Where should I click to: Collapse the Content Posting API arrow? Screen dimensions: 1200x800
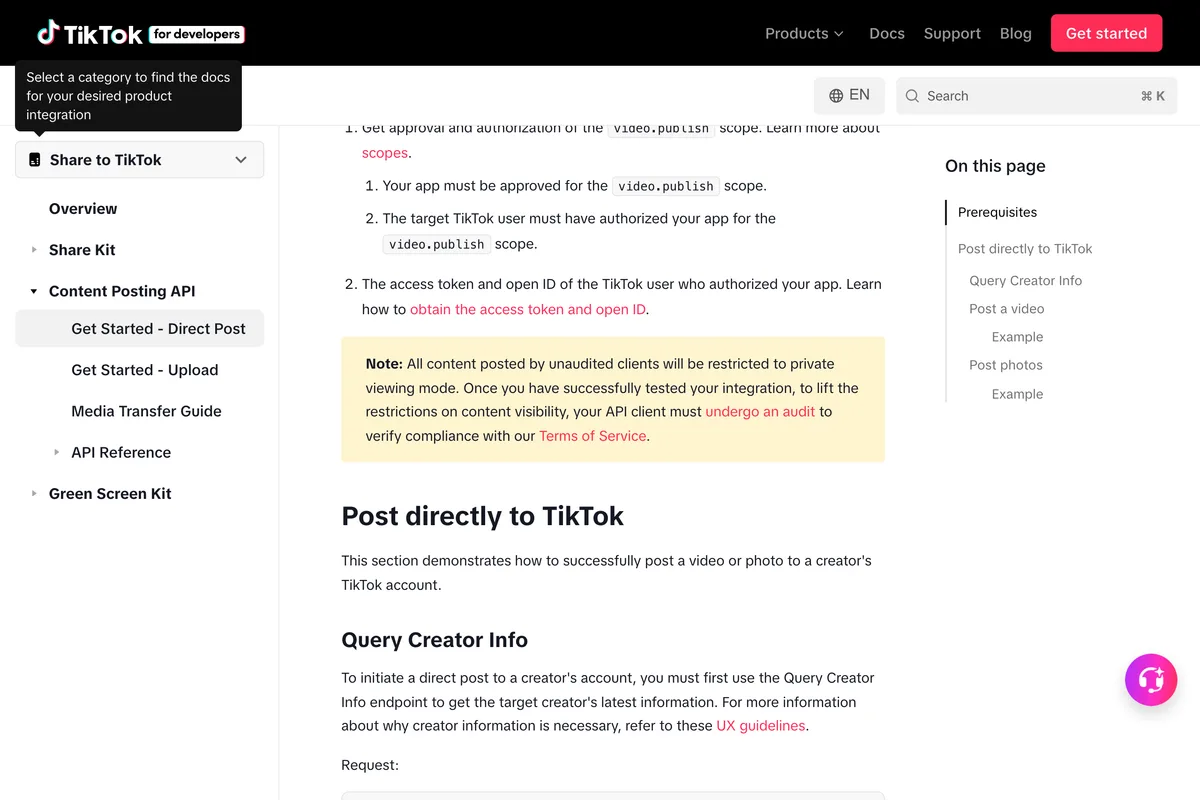34,291
